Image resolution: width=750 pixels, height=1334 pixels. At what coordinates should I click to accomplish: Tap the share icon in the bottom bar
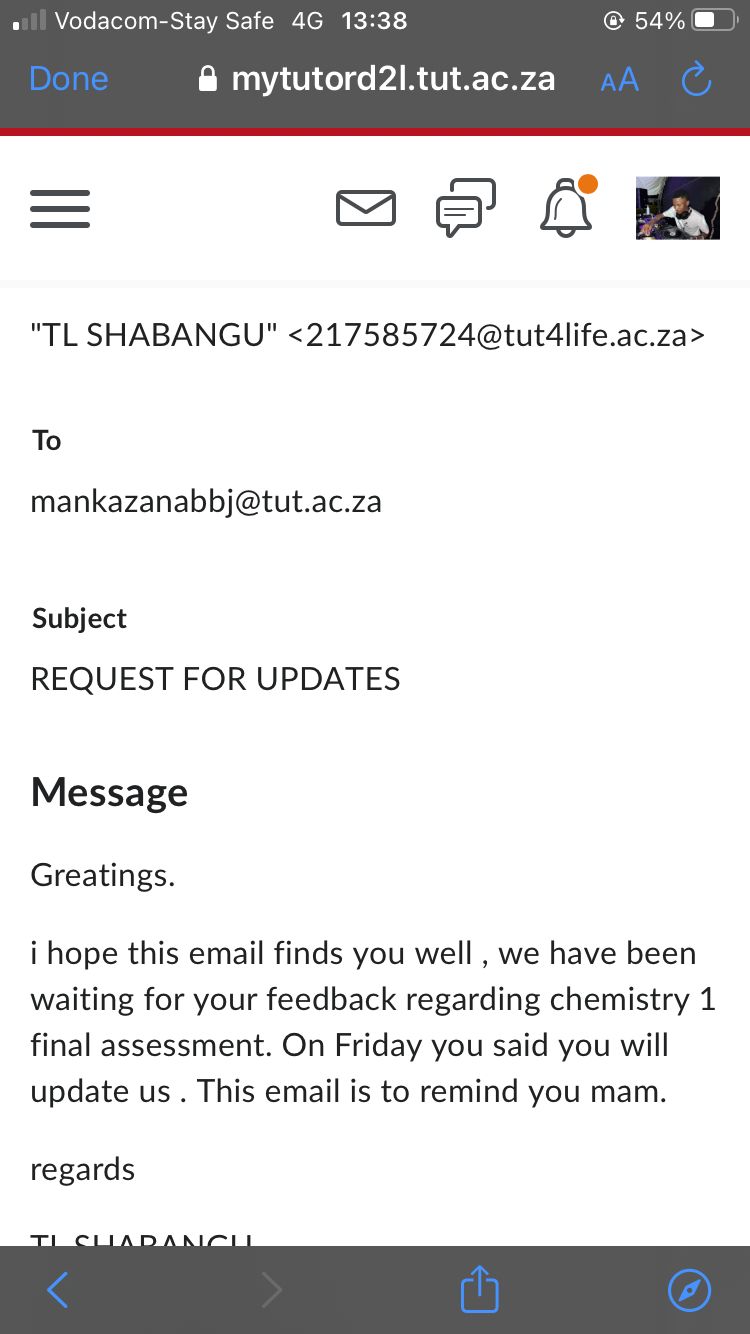tap(479, 1289)
